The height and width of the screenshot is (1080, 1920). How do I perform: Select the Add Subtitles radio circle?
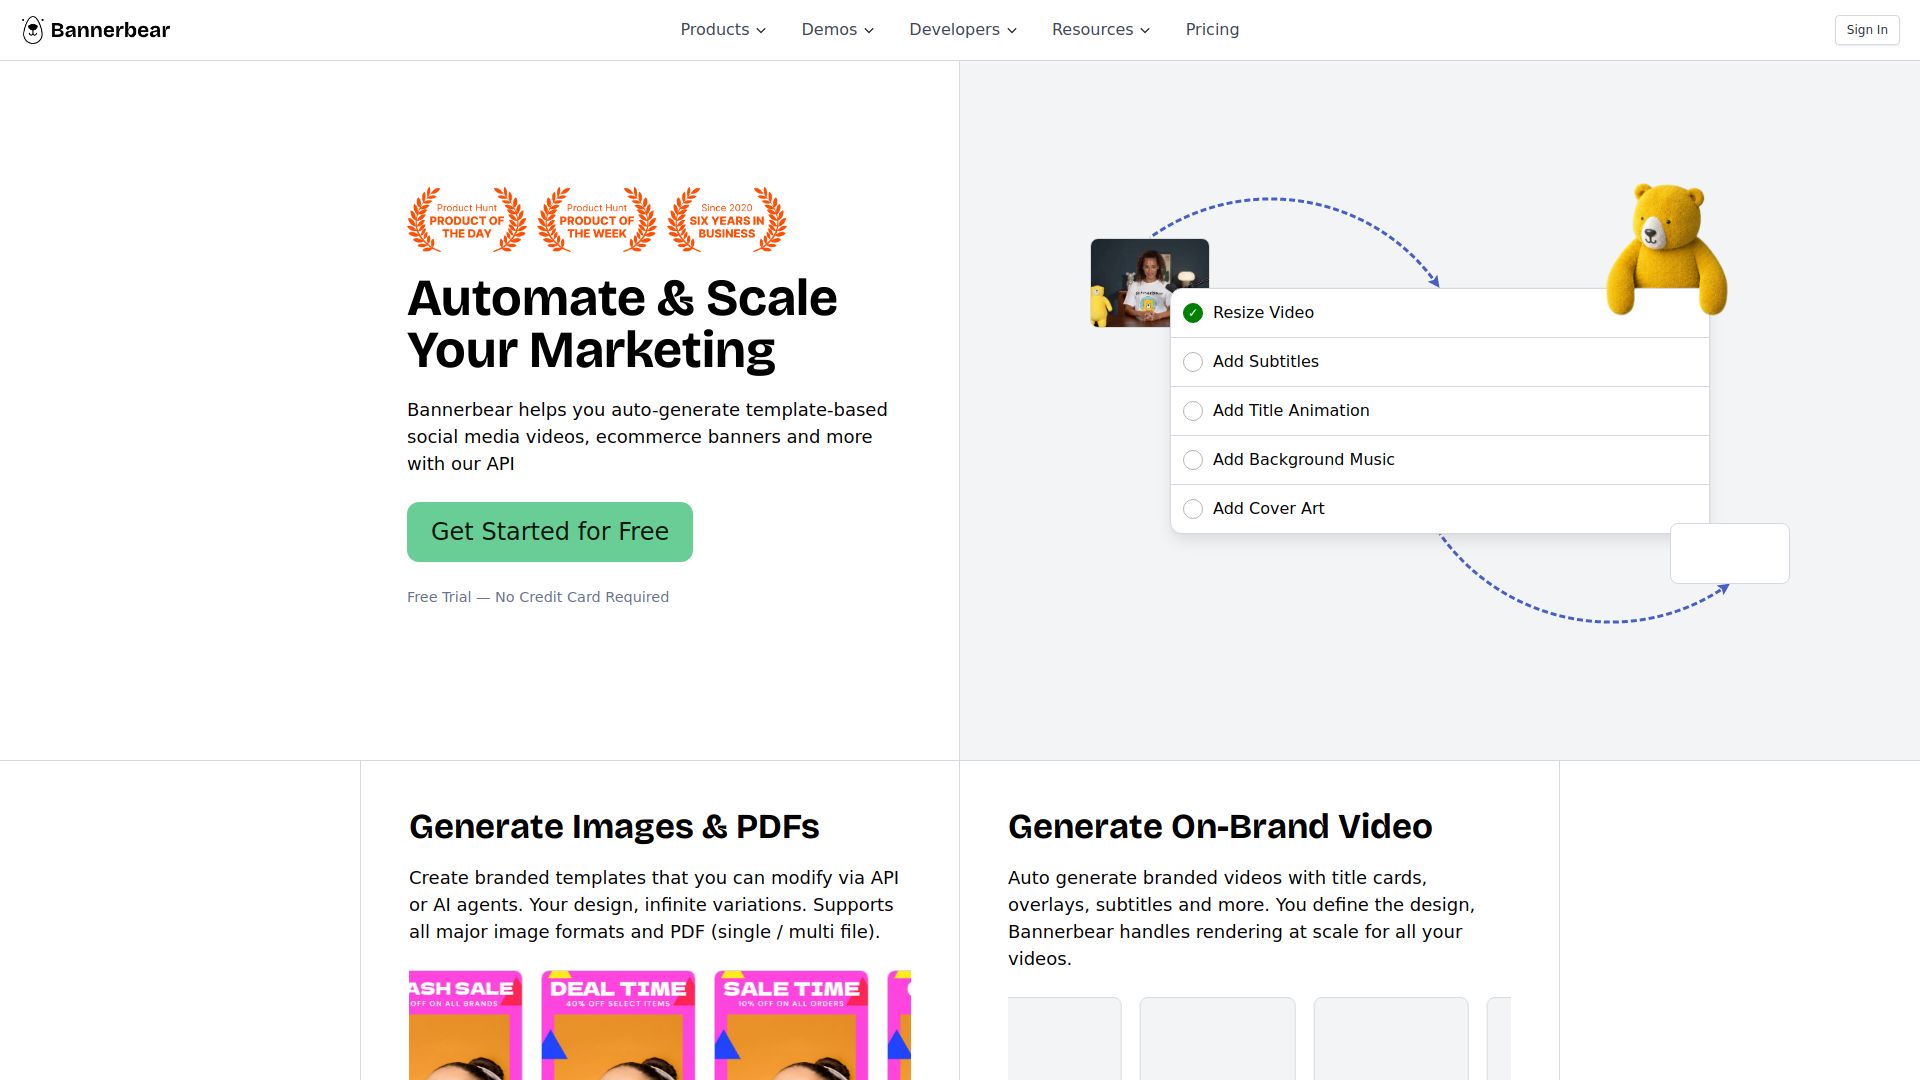pyautogui.click(x=1193, y=362)
